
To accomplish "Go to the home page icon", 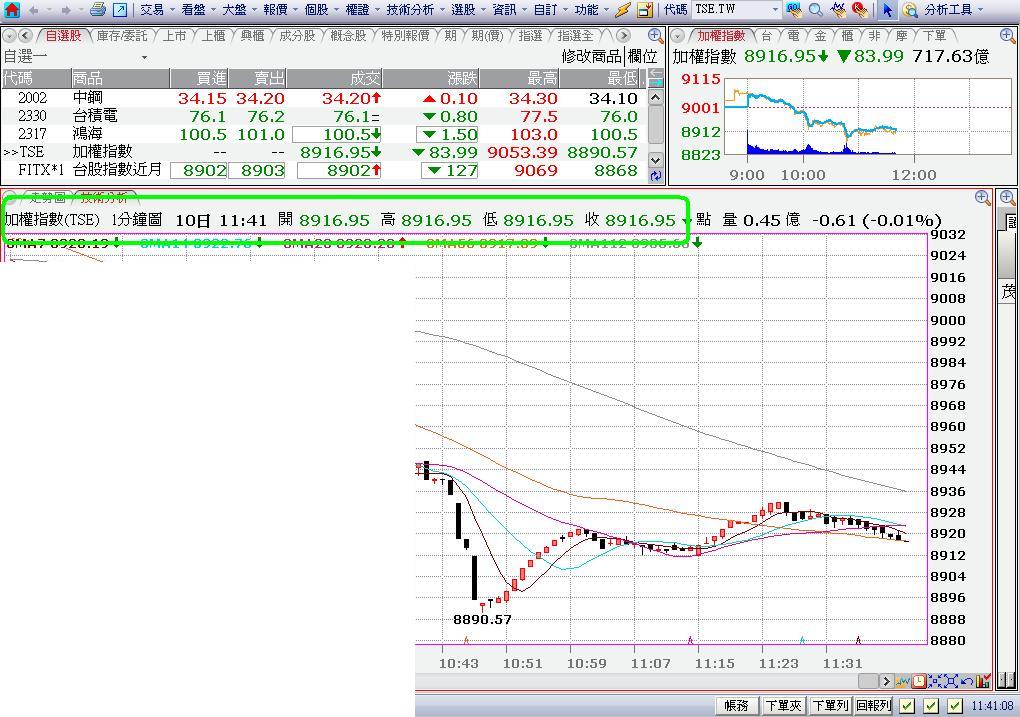I will pyautogui.click(x=12, y=9).
